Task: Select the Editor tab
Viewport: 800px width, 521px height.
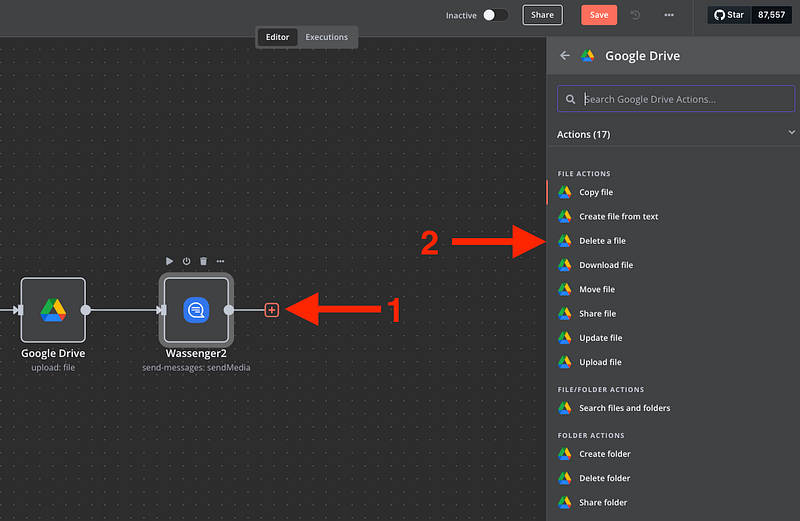Action: click(277, 37)
